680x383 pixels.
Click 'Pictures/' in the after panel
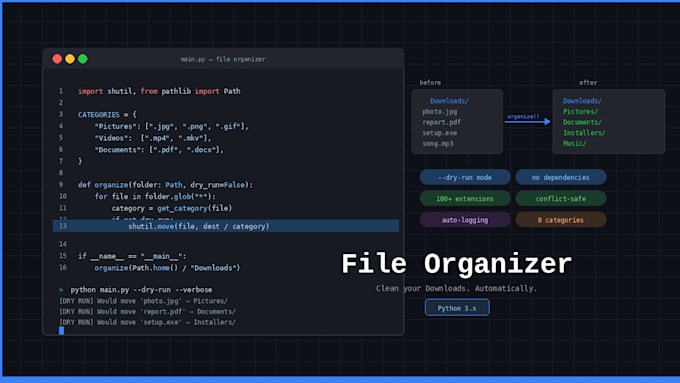(580, 111)
